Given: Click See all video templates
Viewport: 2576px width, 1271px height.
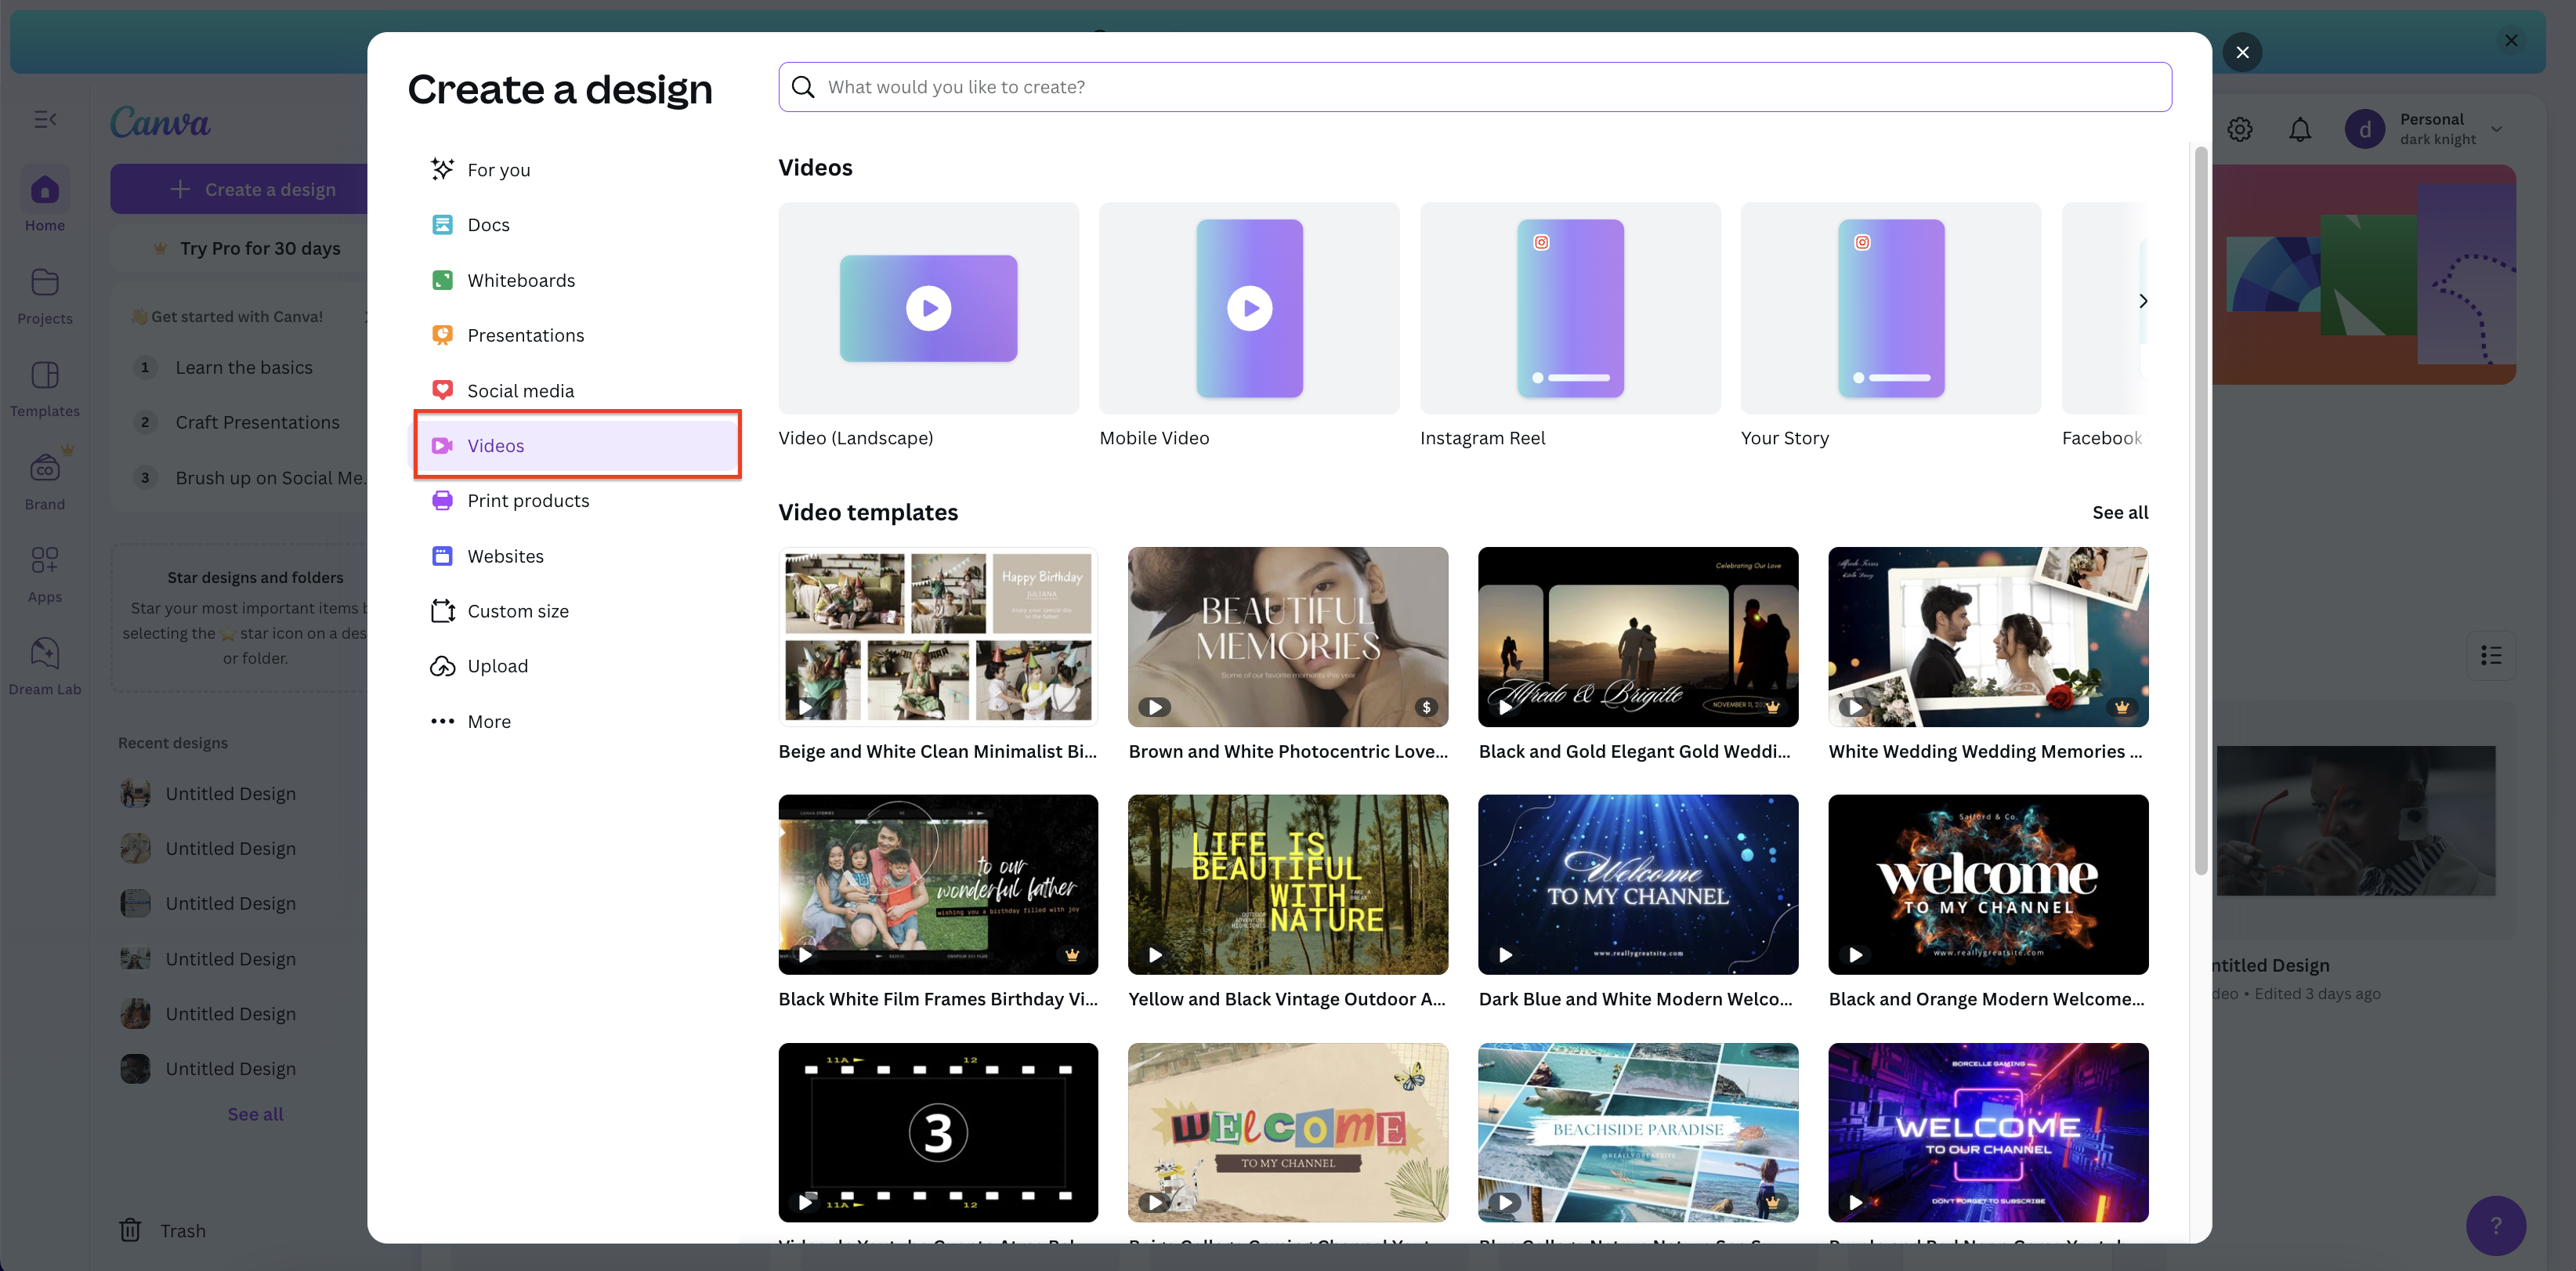Looking at the screenshot, I should (x=2119, y=512).
